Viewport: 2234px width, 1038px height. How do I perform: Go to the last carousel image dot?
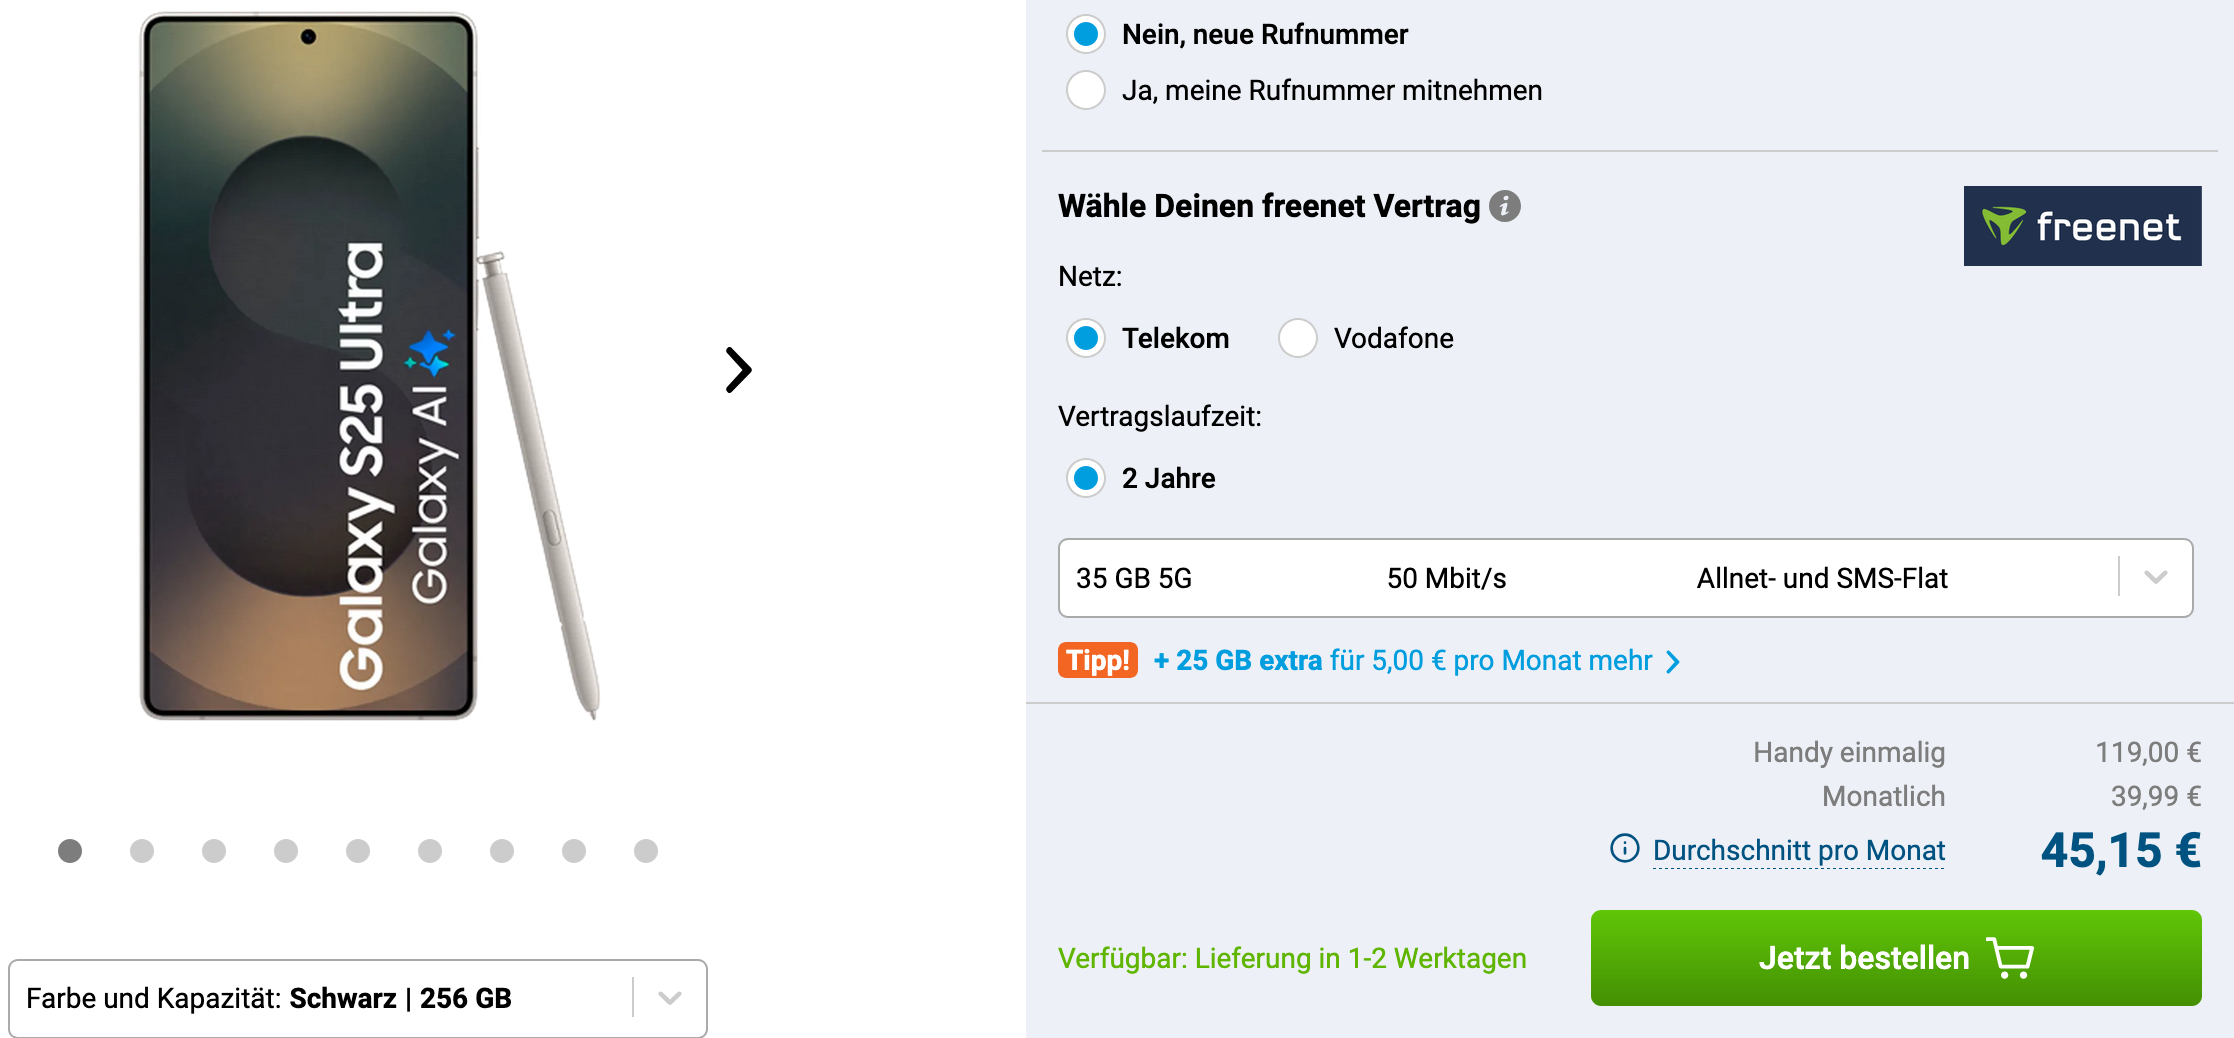click(646, 850)
